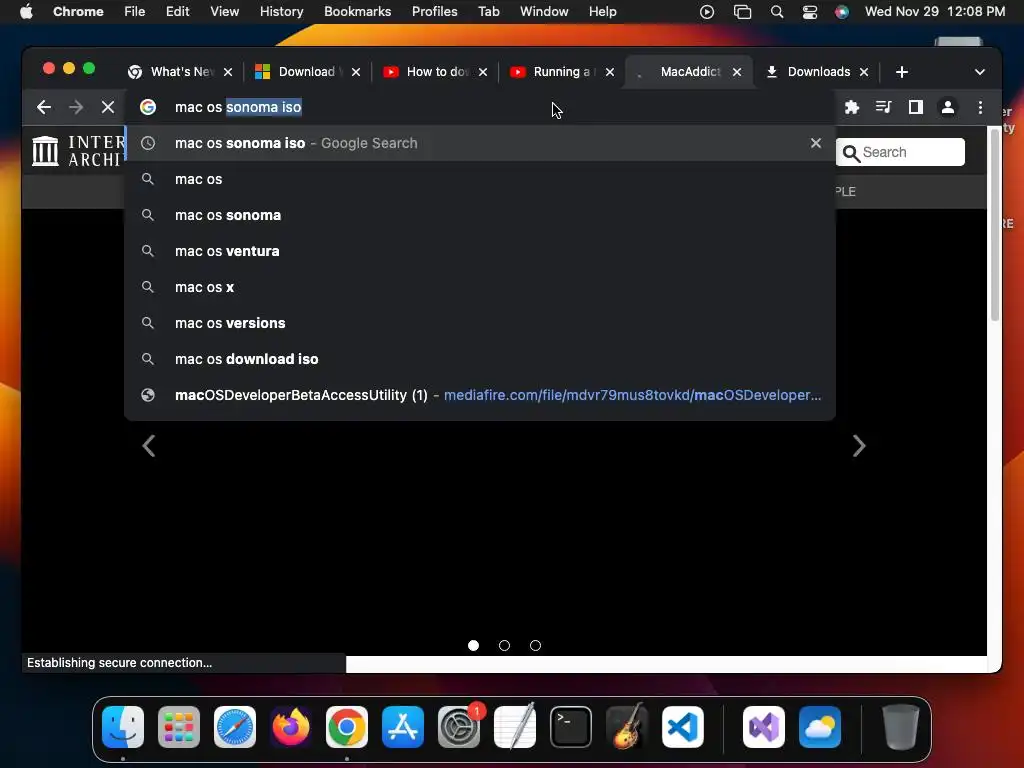
Task: Launch Safari from the Dock
Action: coord(235,727)
